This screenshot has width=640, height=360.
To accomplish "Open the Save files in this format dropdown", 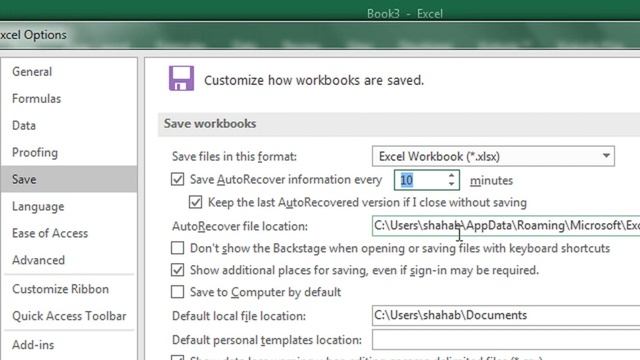I will (x=493, y=156).
